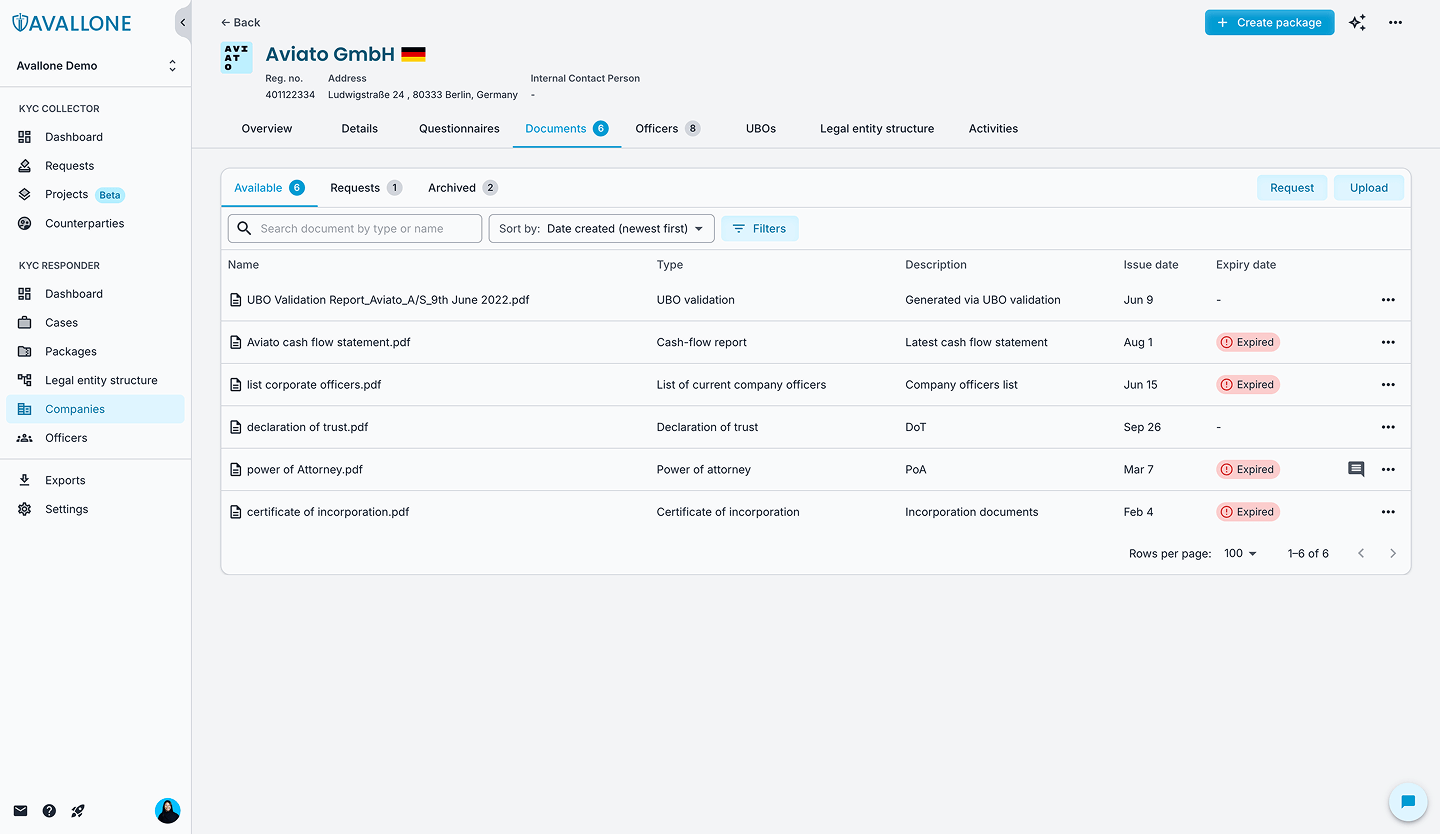Go to Requests in sidebar
1440x834 pixels.
pyautogui.click(x=95, y=166)
